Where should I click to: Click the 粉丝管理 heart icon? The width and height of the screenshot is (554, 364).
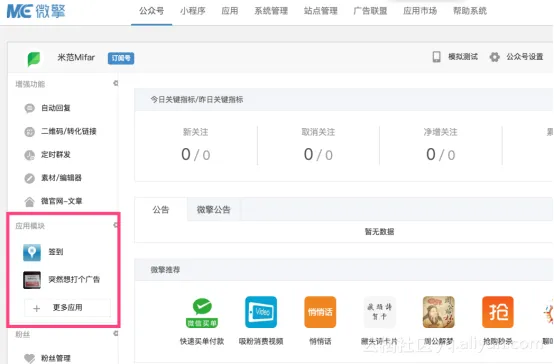coord(29,358)
